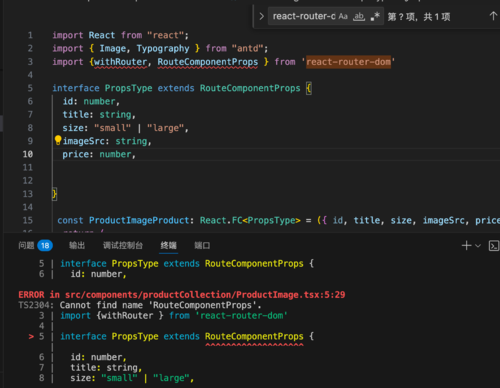Open the 问题 (Problems) panel tab

pos(26,246)
